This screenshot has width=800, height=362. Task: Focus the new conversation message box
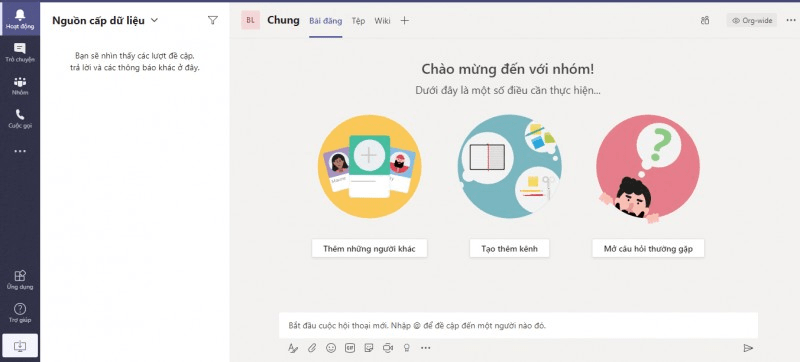(x=518, y=325)
